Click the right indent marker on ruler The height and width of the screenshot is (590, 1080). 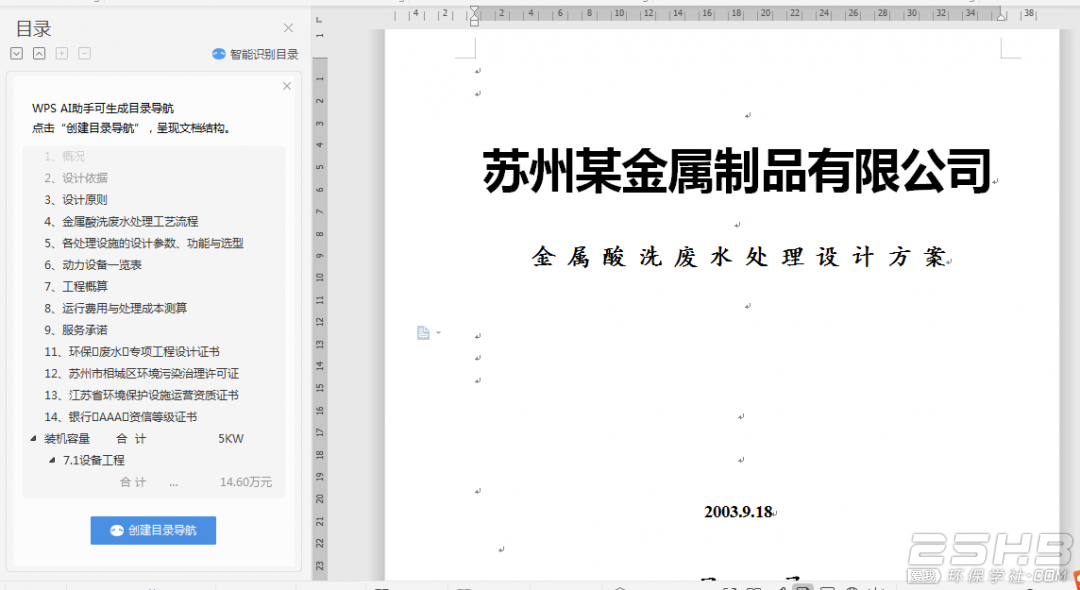coord(1001,16)
